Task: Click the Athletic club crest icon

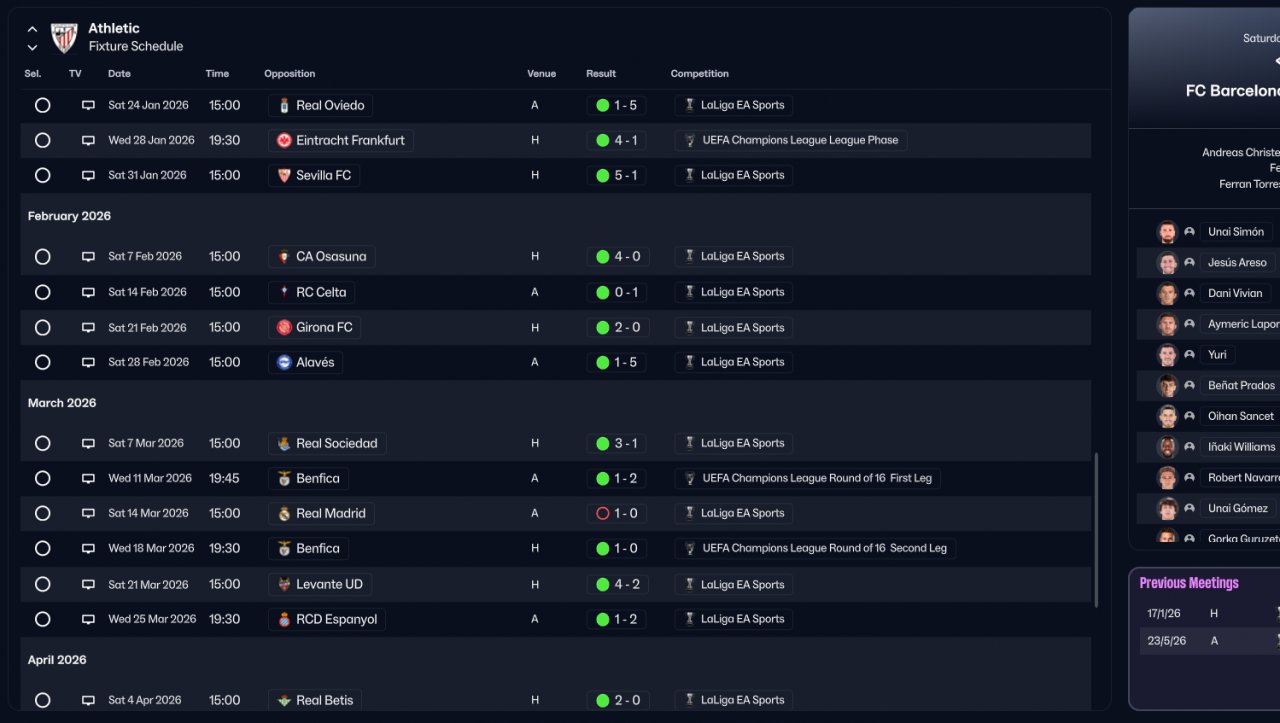Action: point(64,37)
